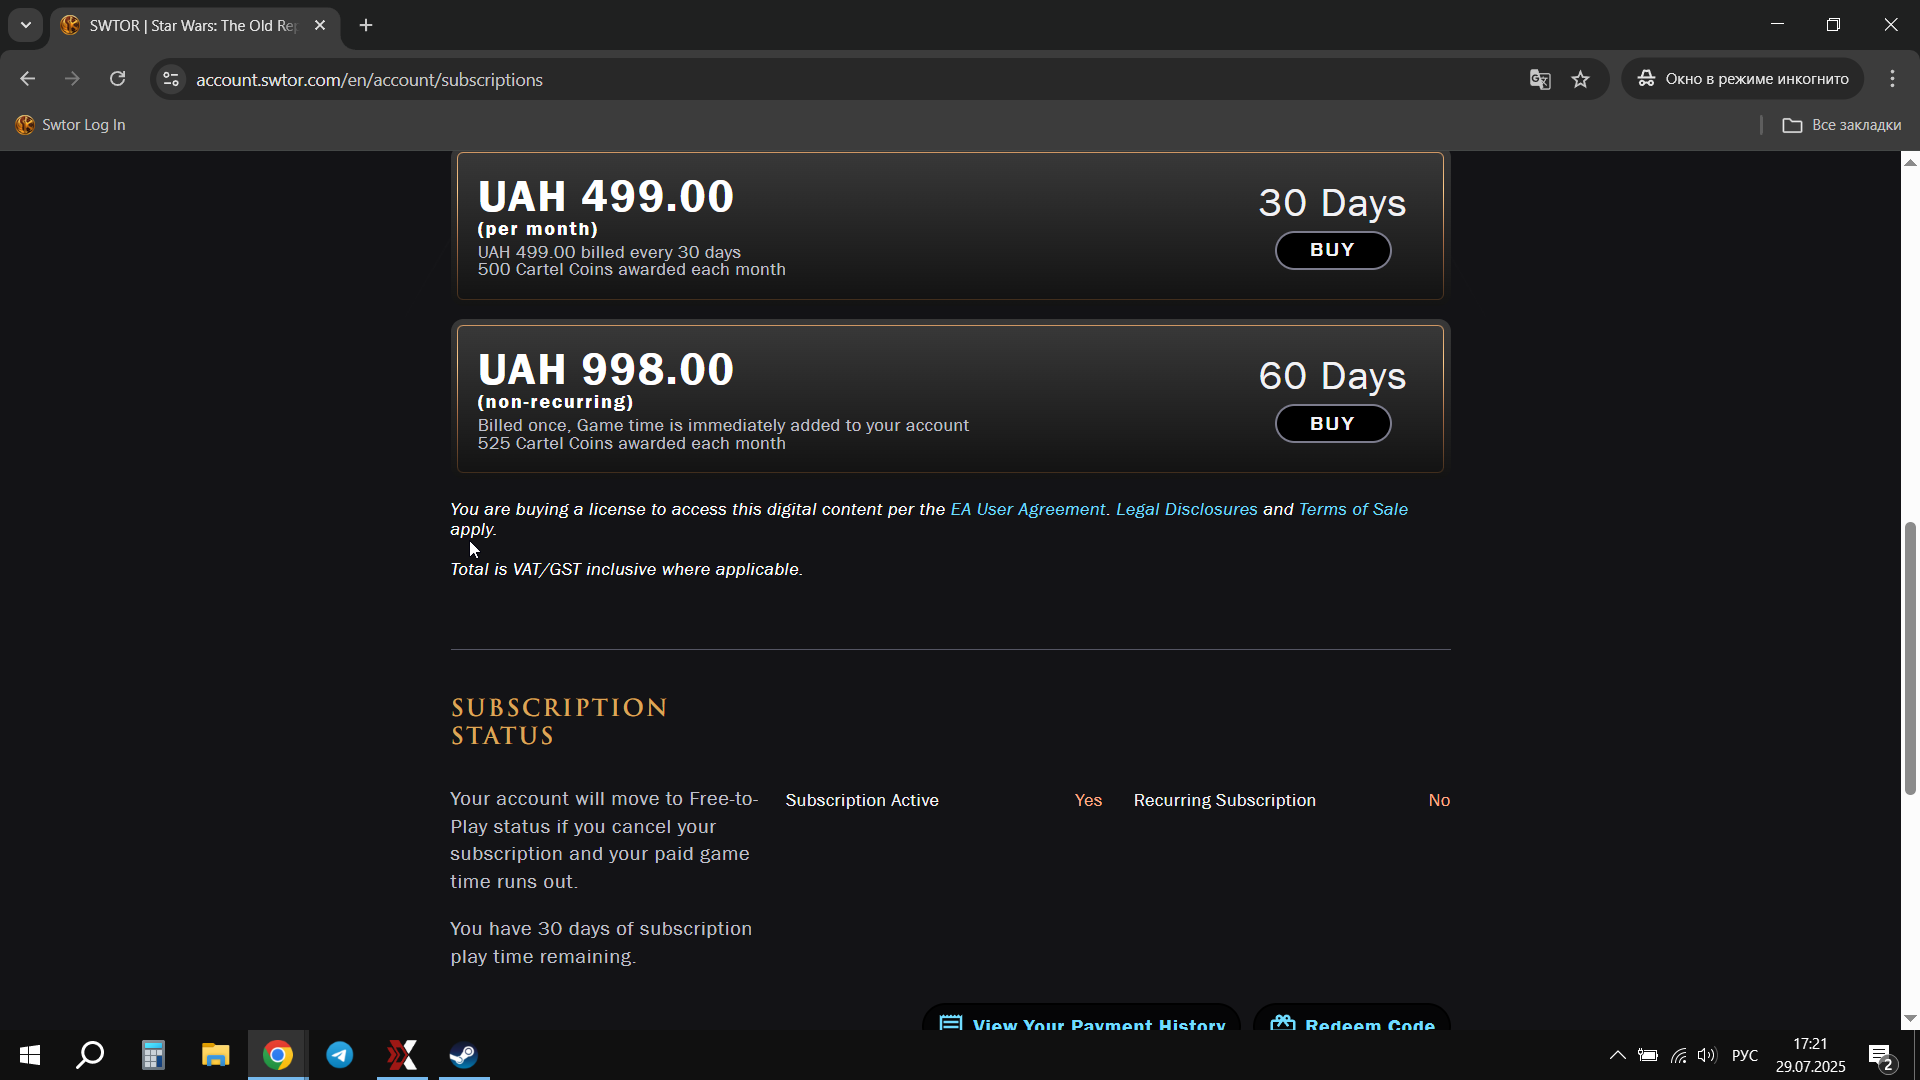This screenshot has height=1080, width=1920.
Task: Open the network Wi-Fi tray icon
Action: pos(1679,1055)
